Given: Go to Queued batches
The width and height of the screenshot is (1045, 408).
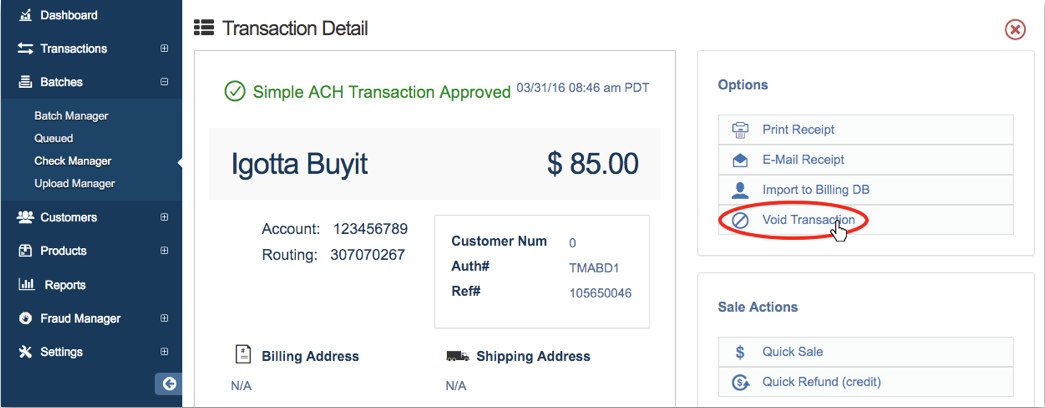Looking at the screenshot, I should point(54,139).
